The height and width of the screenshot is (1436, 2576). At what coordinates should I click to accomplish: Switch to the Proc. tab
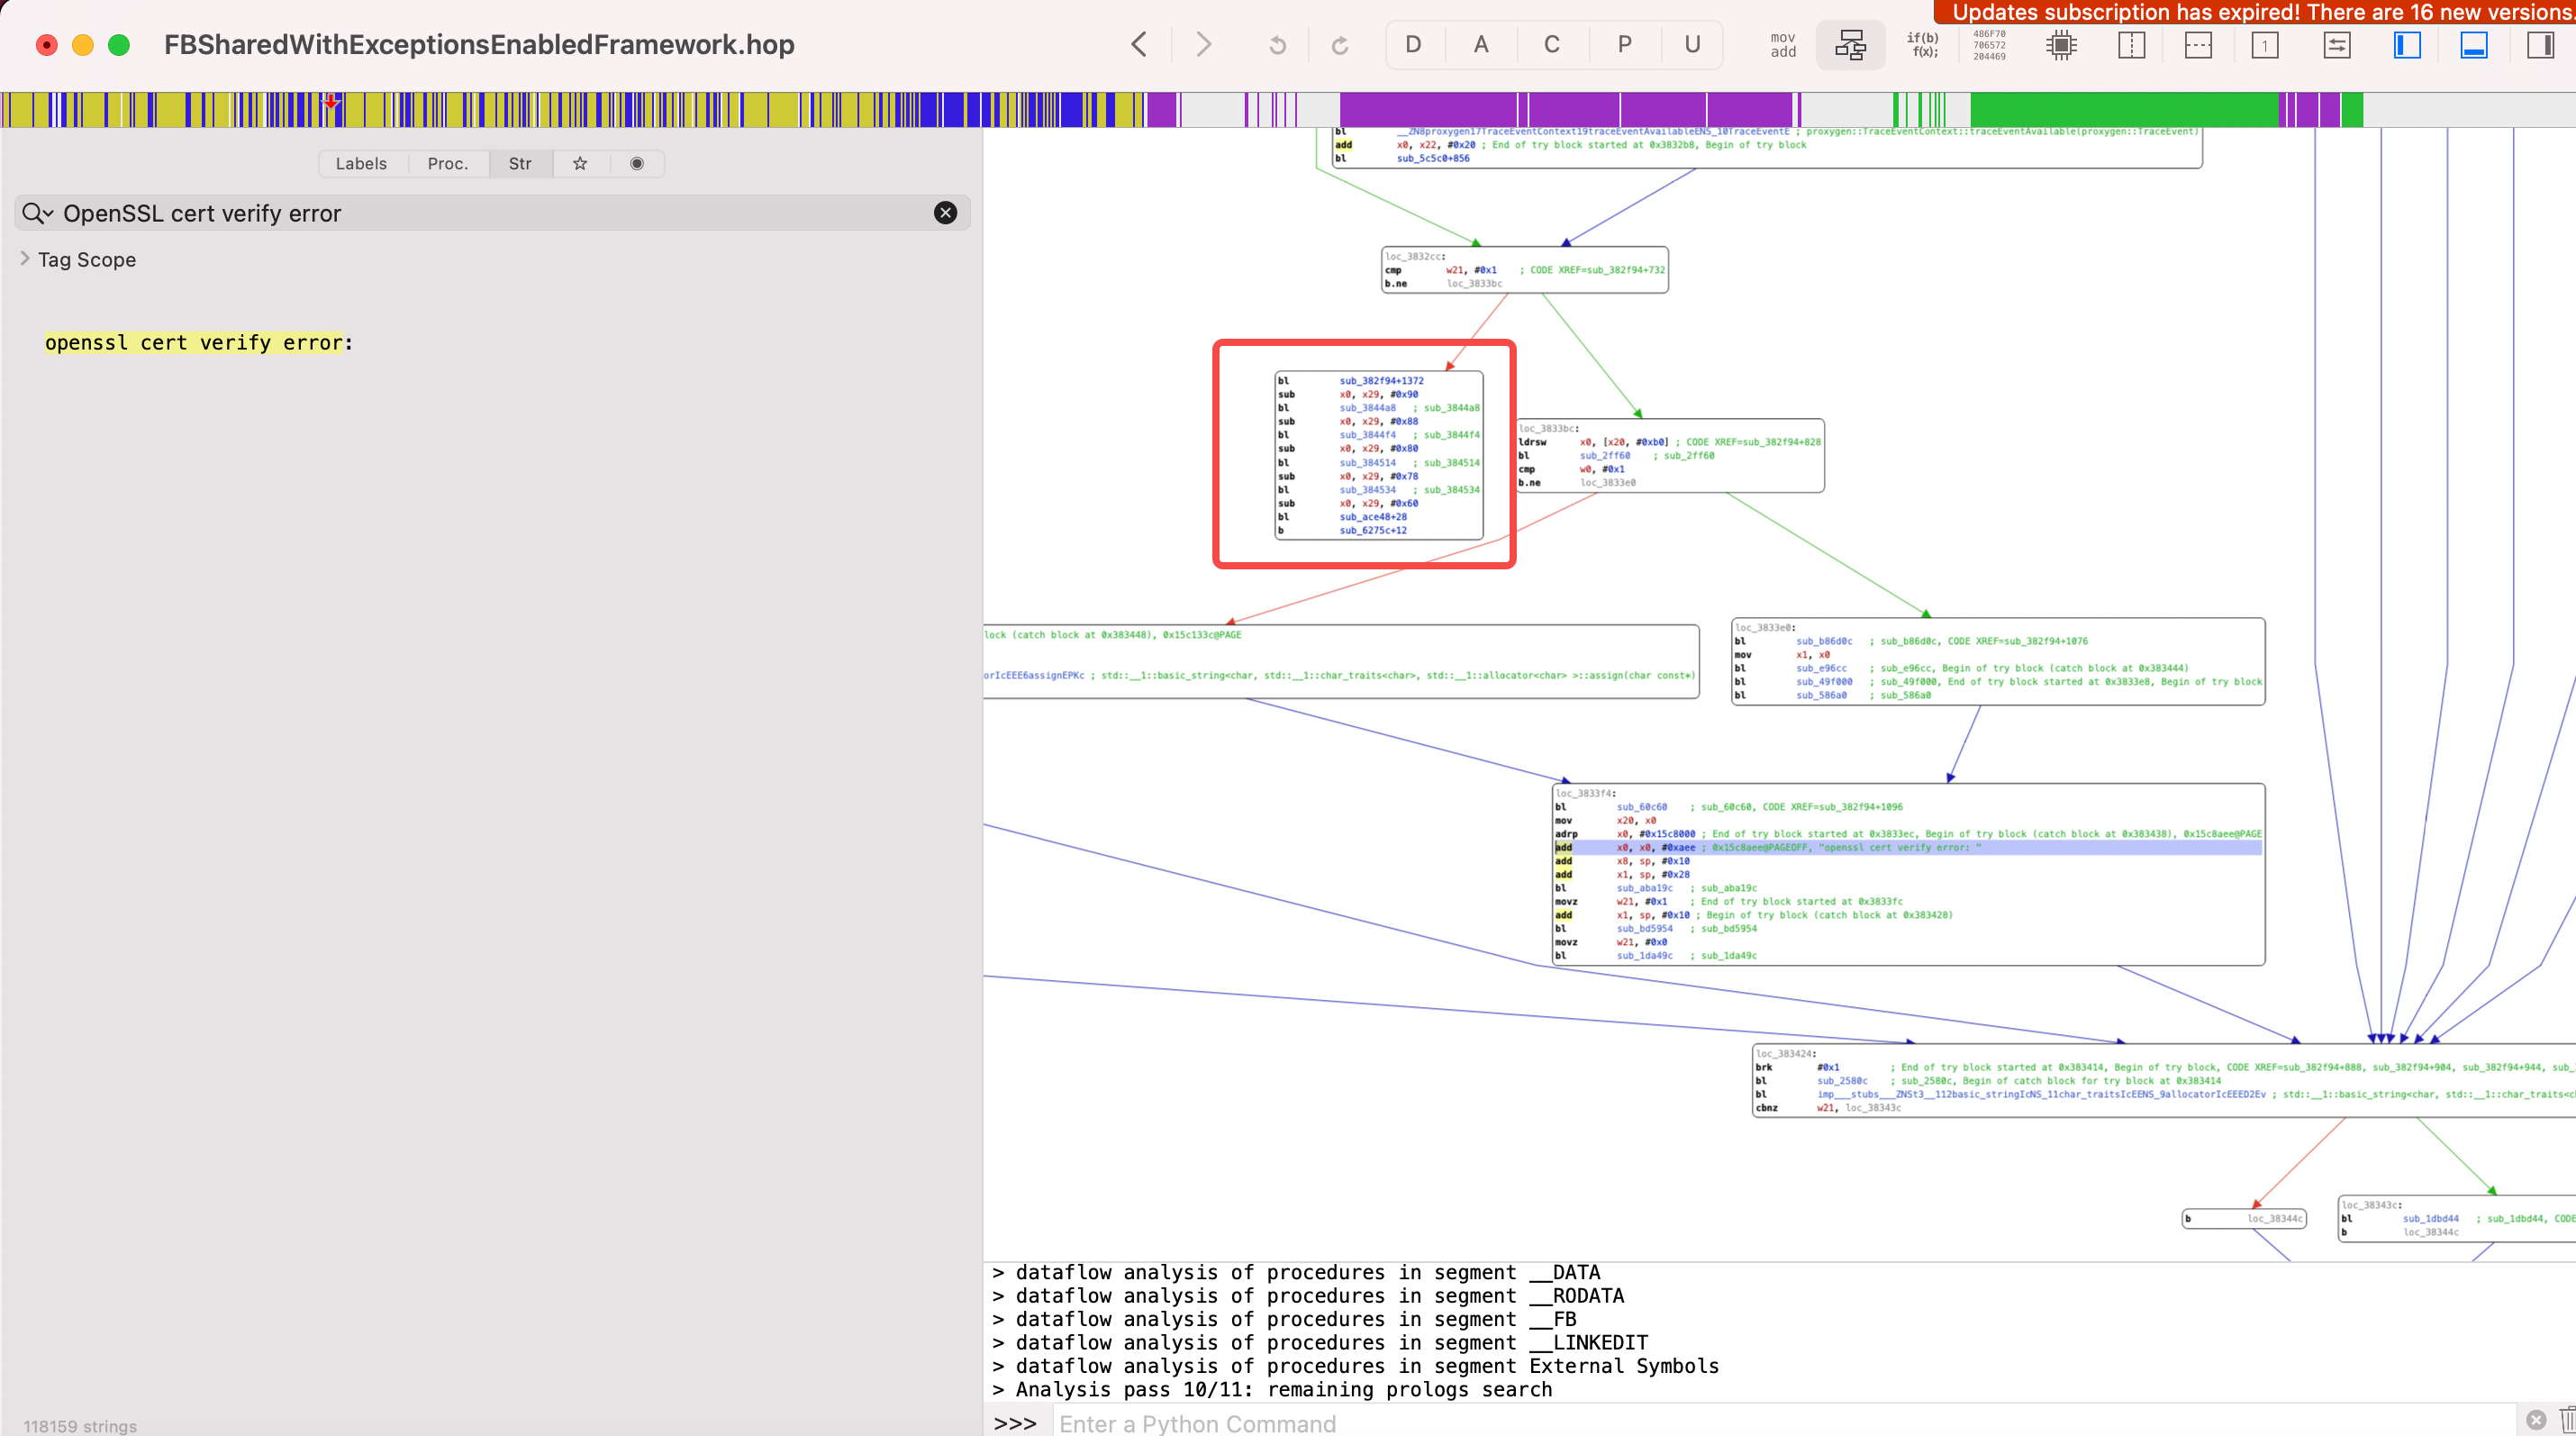(447, 163)
